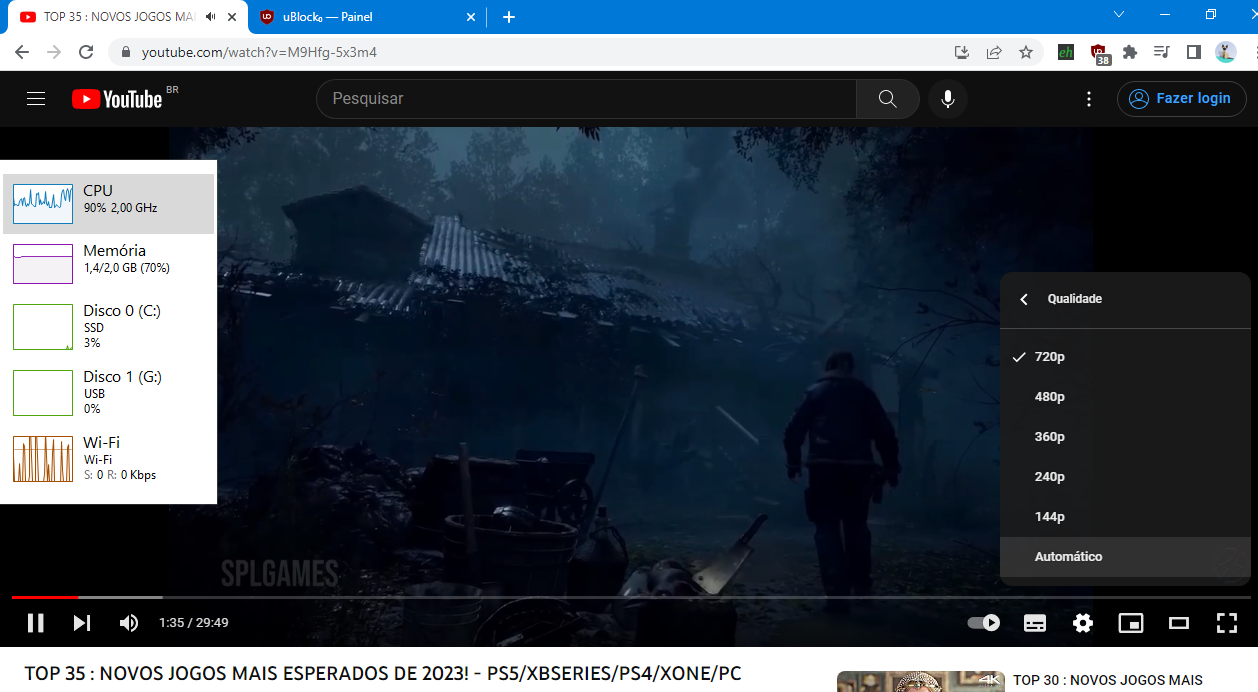
Task: Enter full screen mode
Action: pos(1227,623)
